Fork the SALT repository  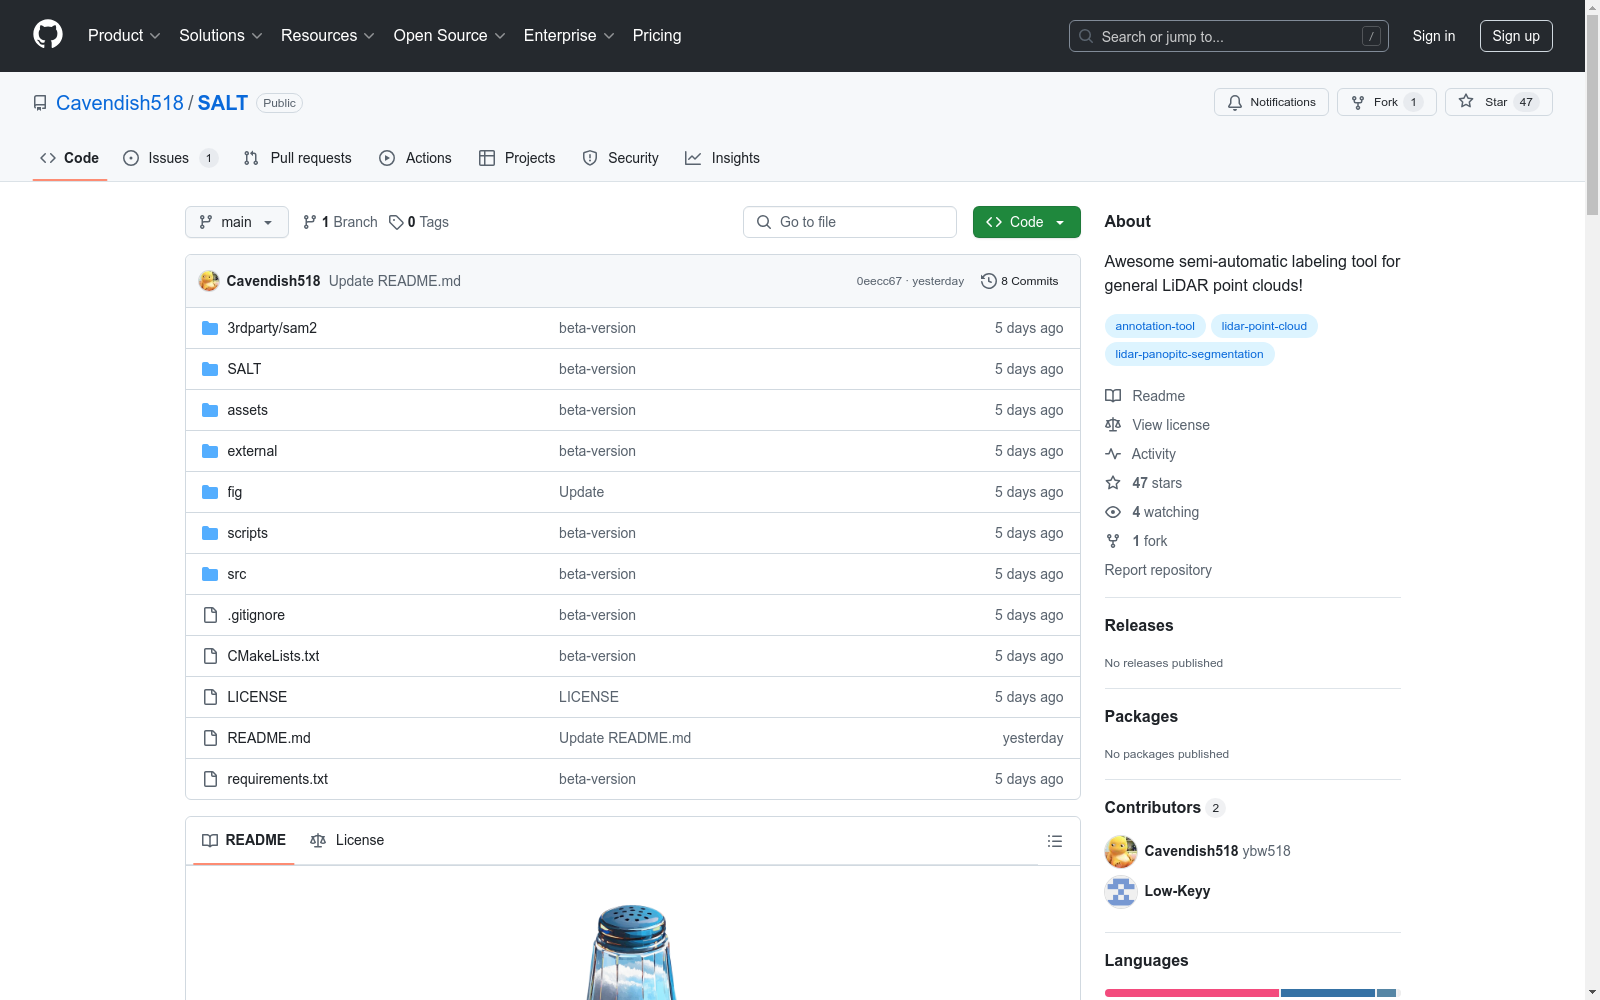click(x=1386, y=102)
